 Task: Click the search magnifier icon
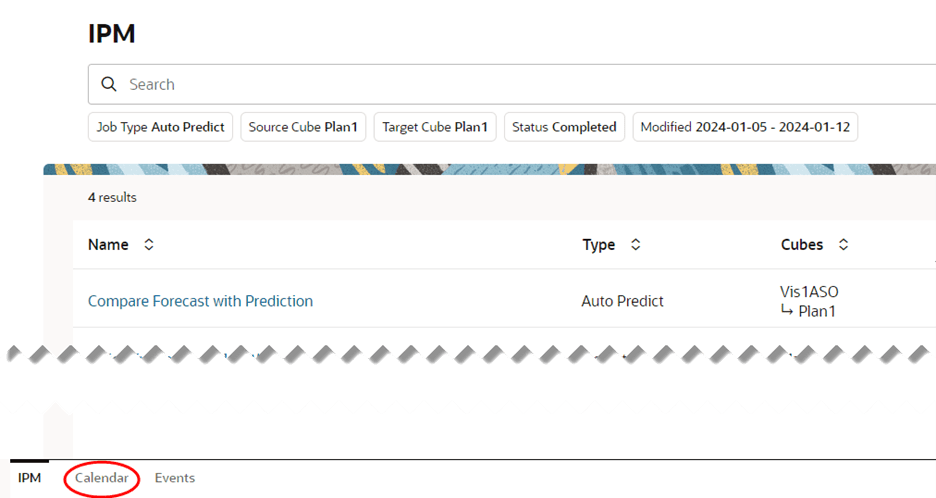[108, 85]
